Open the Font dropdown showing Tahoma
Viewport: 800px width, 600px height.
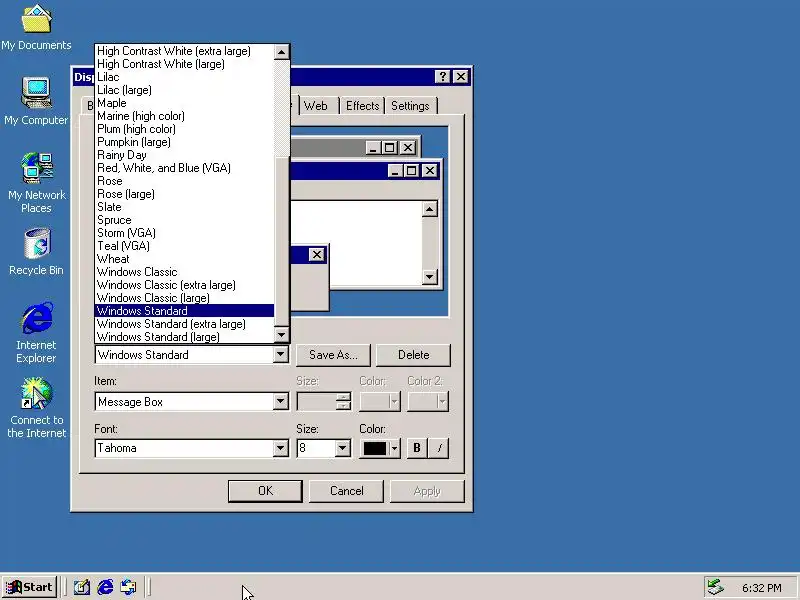(281, 448)
